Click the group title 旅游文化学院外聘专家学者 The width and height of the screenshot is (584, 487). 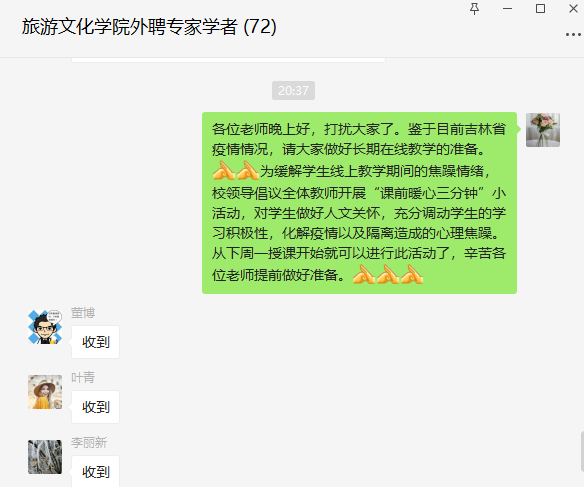pos(130,27)
